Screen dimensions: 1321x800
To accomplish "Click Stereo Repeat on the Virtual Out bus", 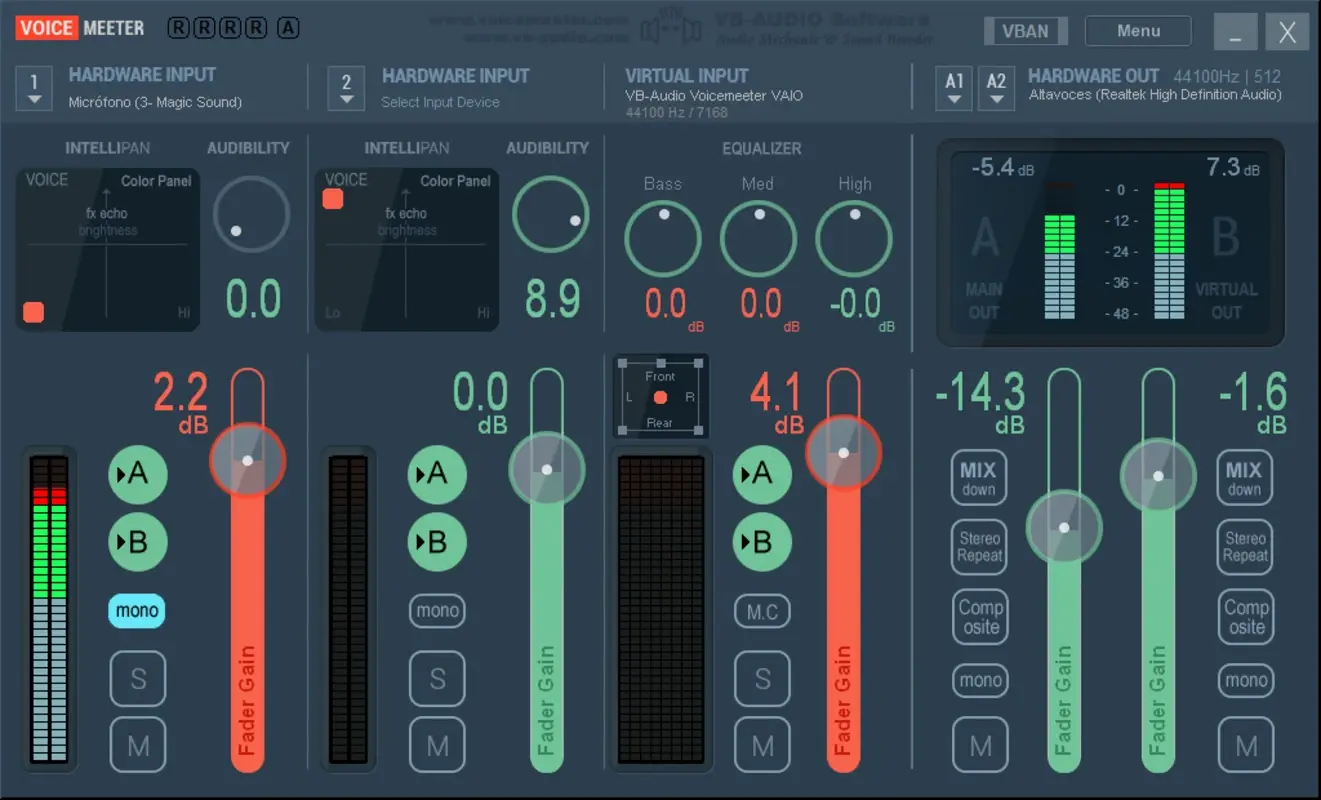I will click(1245, 547).
